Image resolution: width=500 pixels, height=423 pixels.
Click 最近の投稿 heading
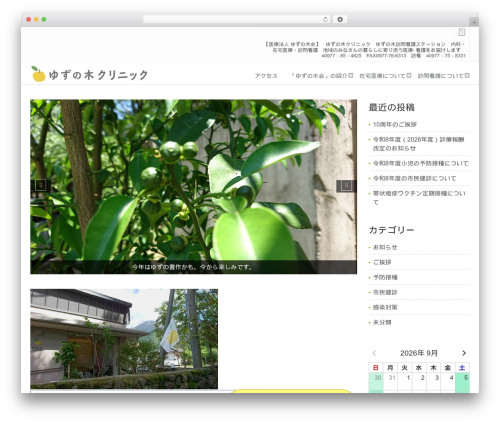tap(392, 107)
